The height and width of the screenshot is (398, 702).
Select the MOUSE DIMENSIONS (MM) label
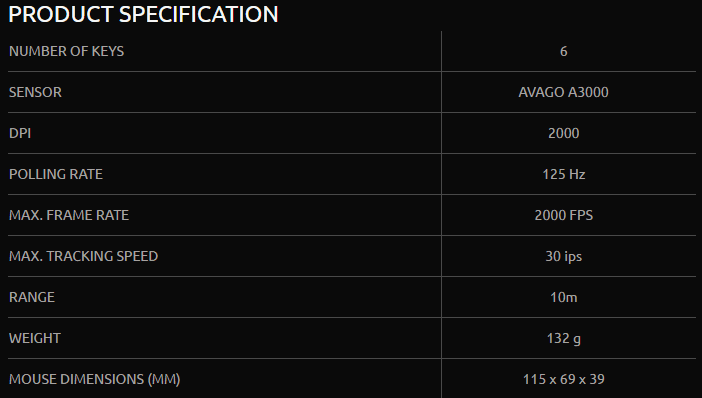click(94, 379)
